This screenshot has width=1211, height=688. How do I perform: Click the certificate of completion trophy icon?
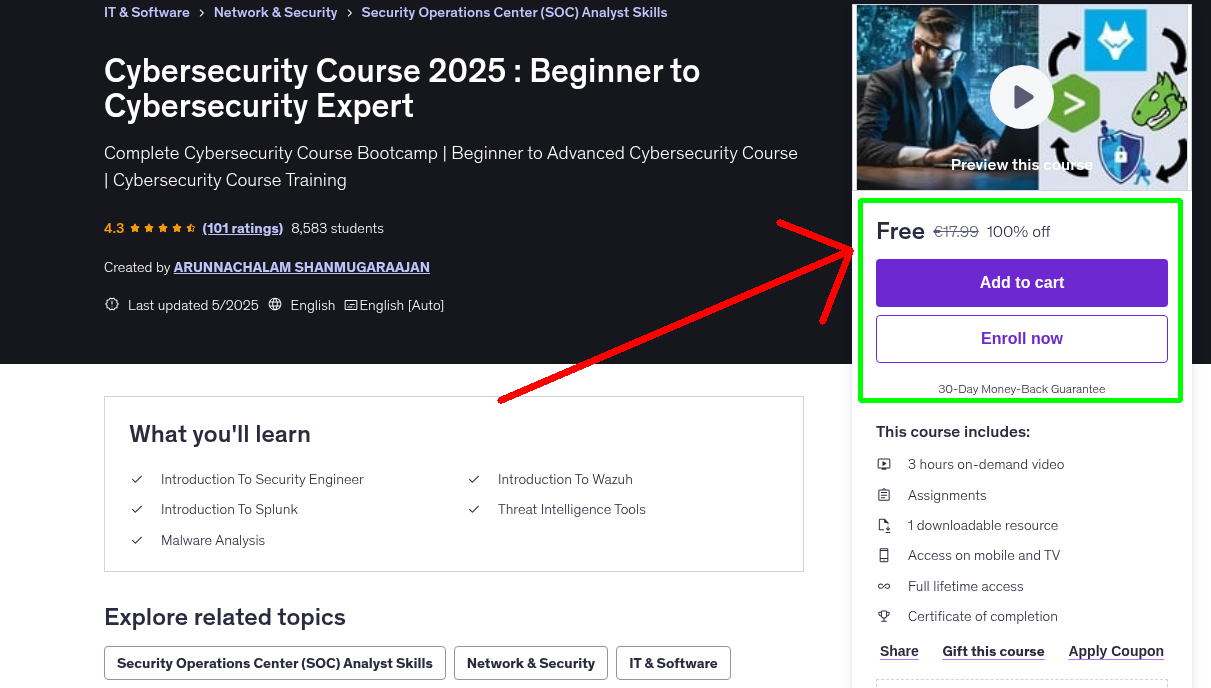[x=884, y=616]
